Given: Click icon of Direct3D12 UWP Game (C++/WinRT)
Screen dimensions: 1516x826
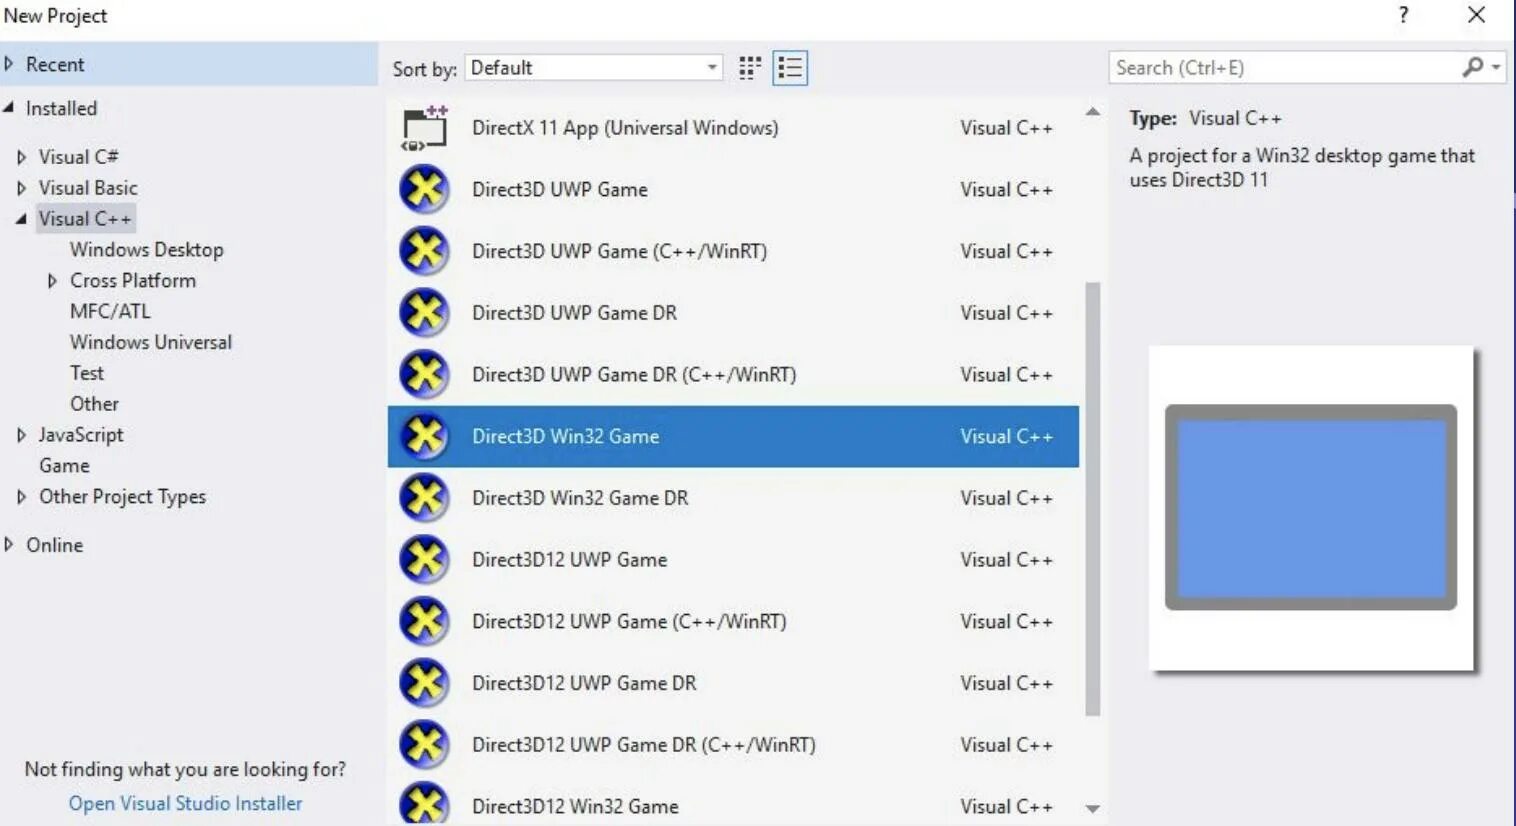Looking at the screenshot, I should click(x=425, y=621).
